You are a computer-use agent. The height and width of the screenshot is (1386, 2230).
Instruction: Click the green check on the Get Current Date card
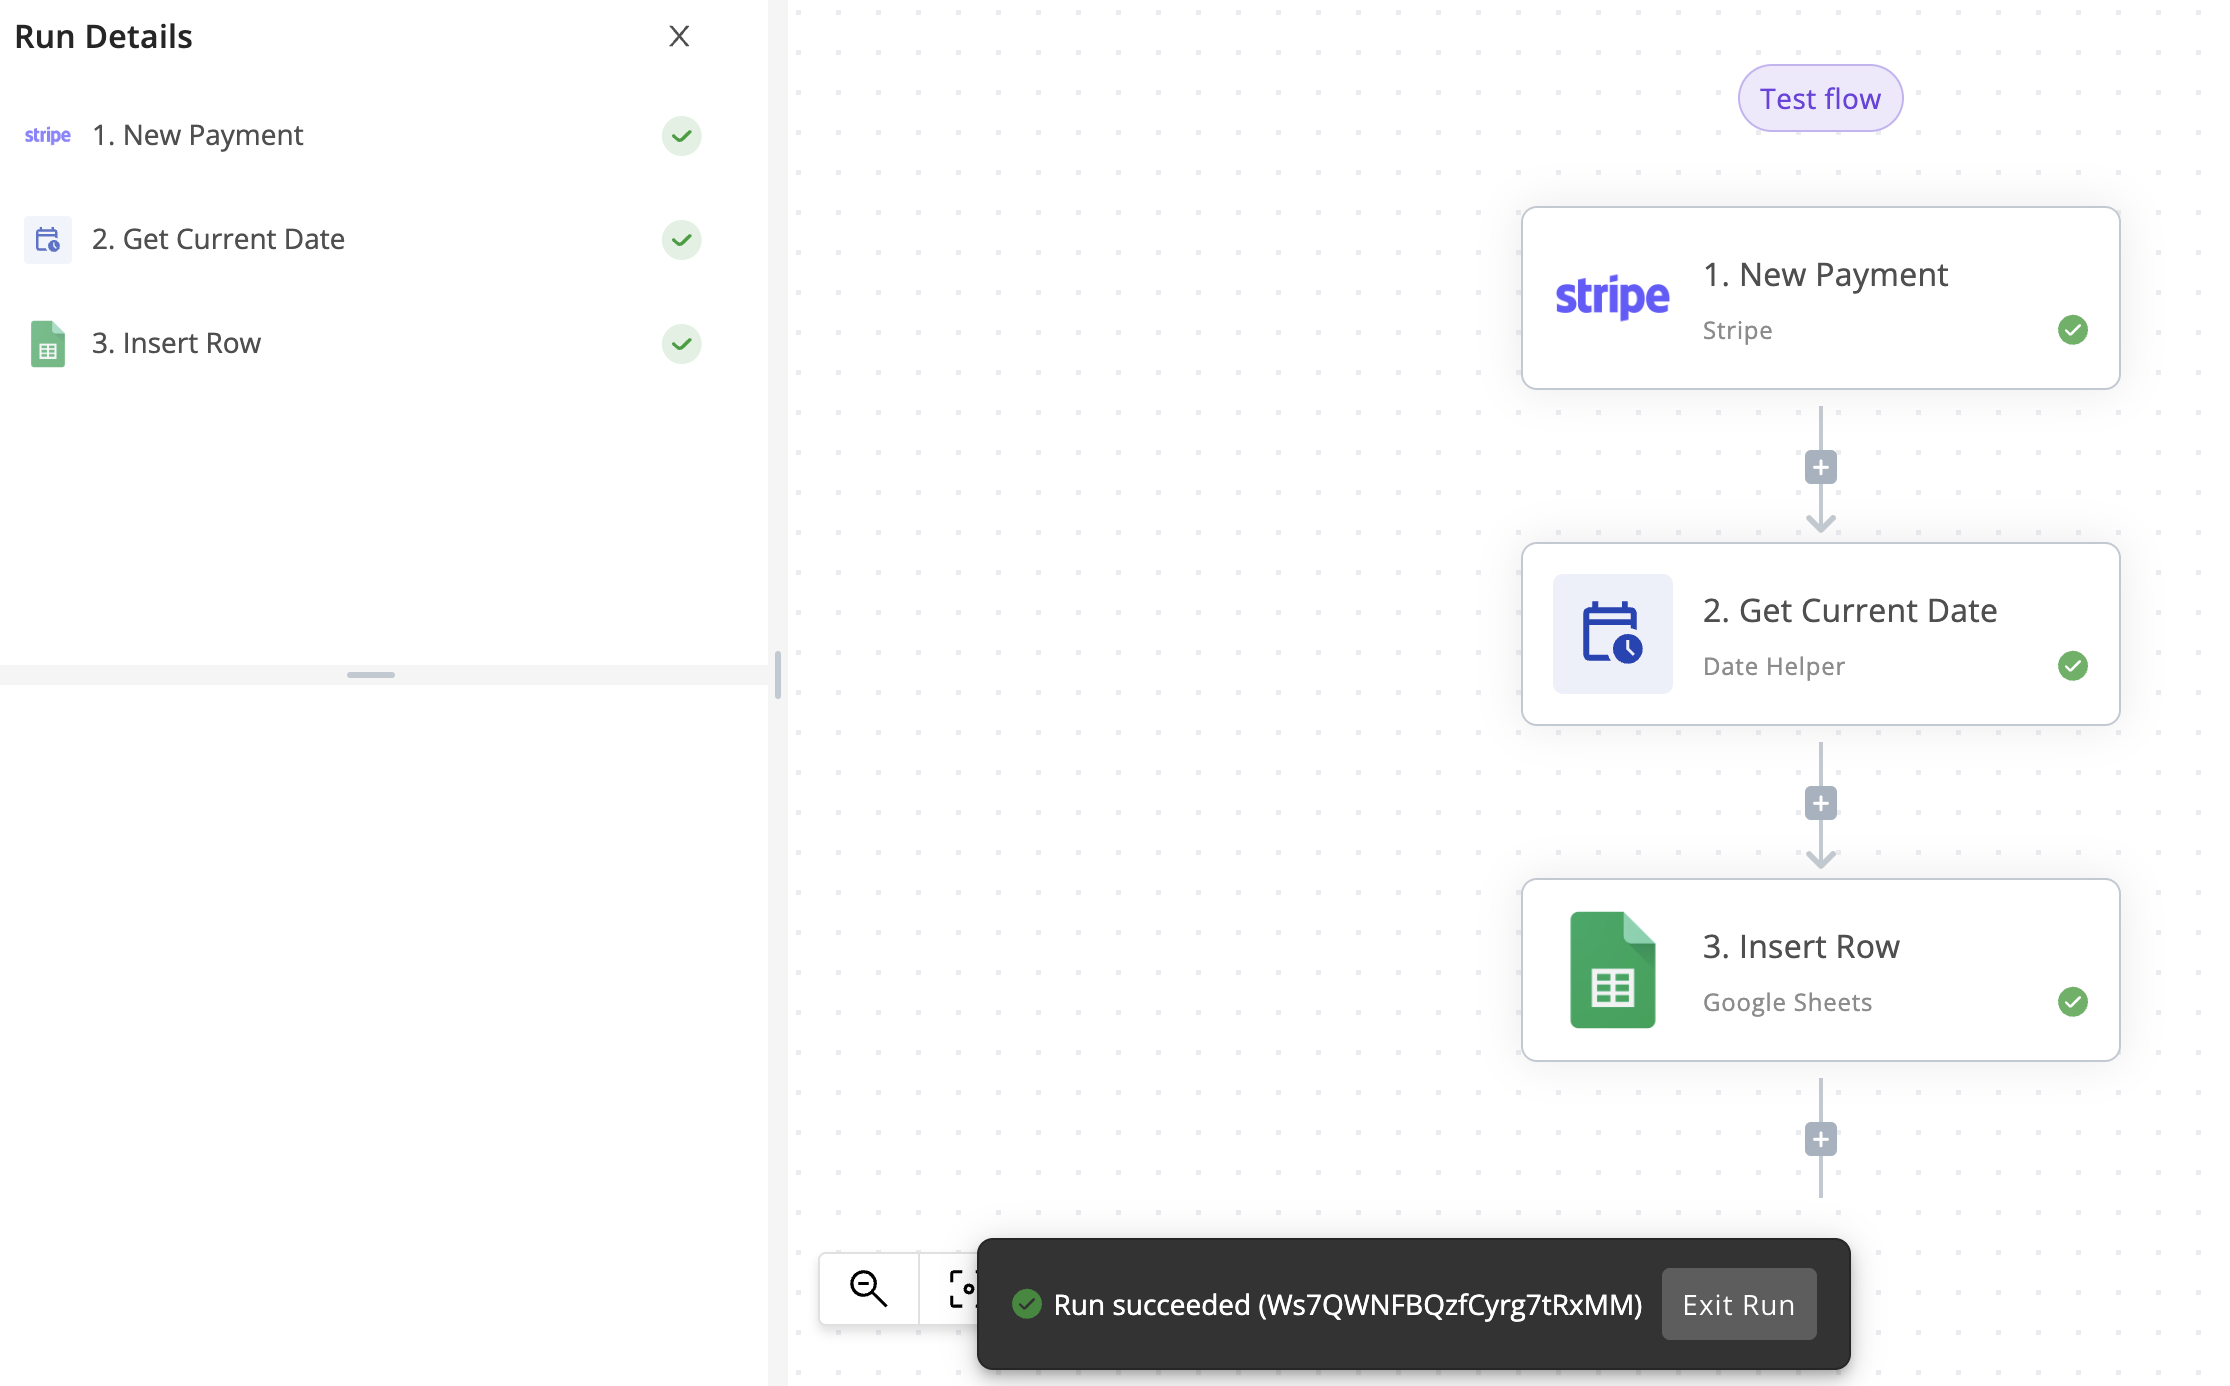[x=2072, y=666]
